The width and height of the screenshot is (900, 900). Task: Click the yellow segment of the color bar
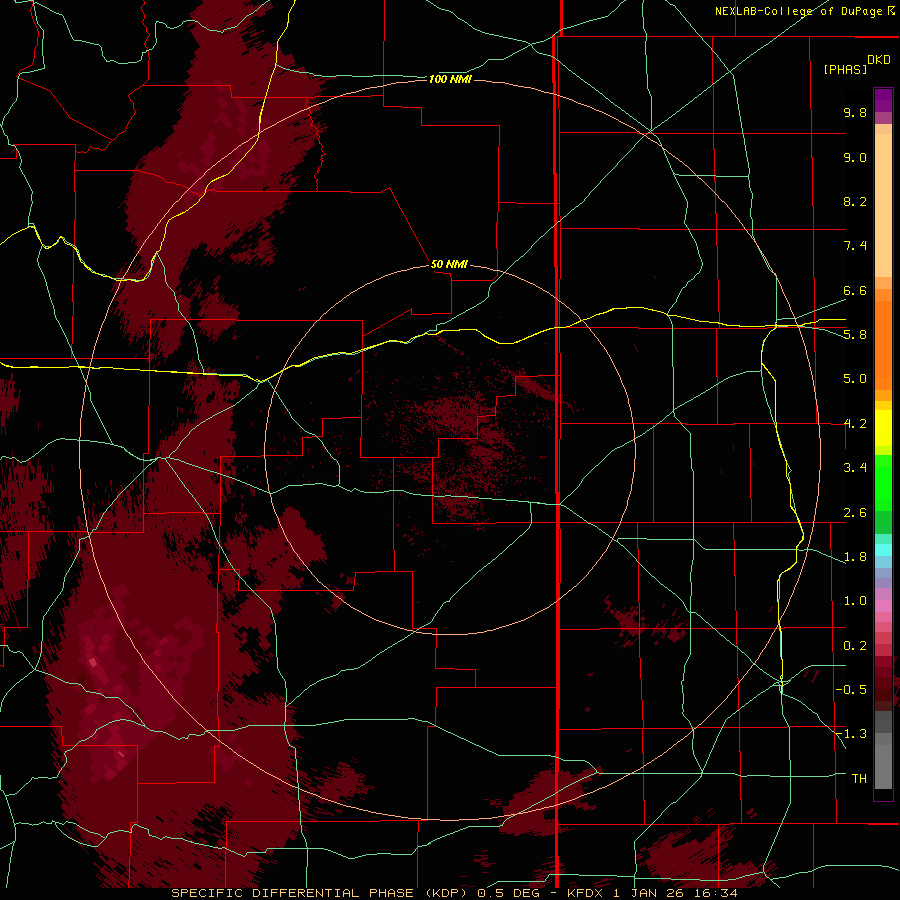[883, 428]
